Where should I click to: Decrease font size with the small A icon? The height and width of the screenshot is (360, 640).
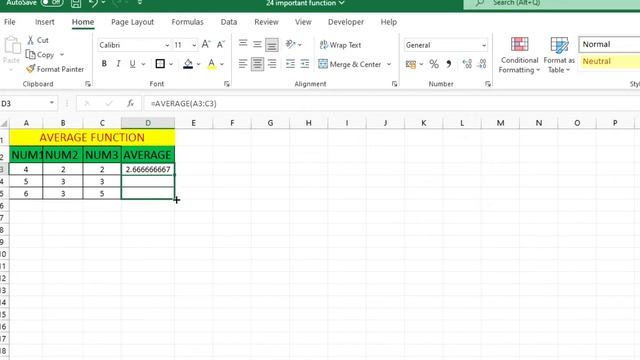click(x=221, y=44)
